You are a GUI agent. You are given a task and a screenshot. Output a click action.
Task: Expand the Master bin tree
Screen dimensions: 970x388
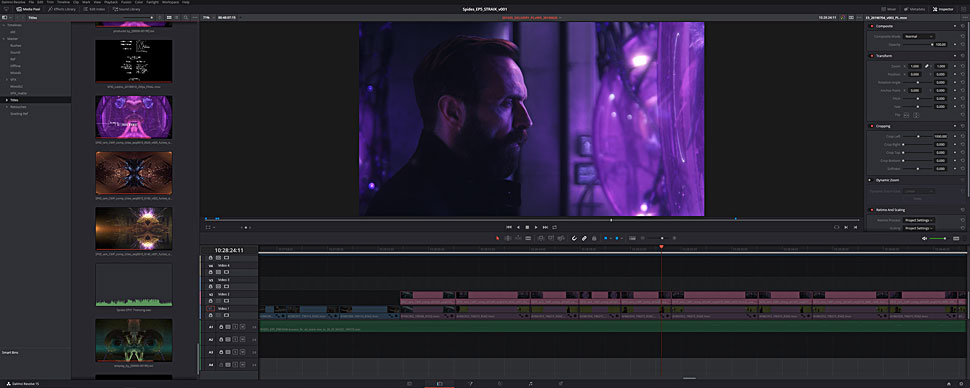(4, 38)
